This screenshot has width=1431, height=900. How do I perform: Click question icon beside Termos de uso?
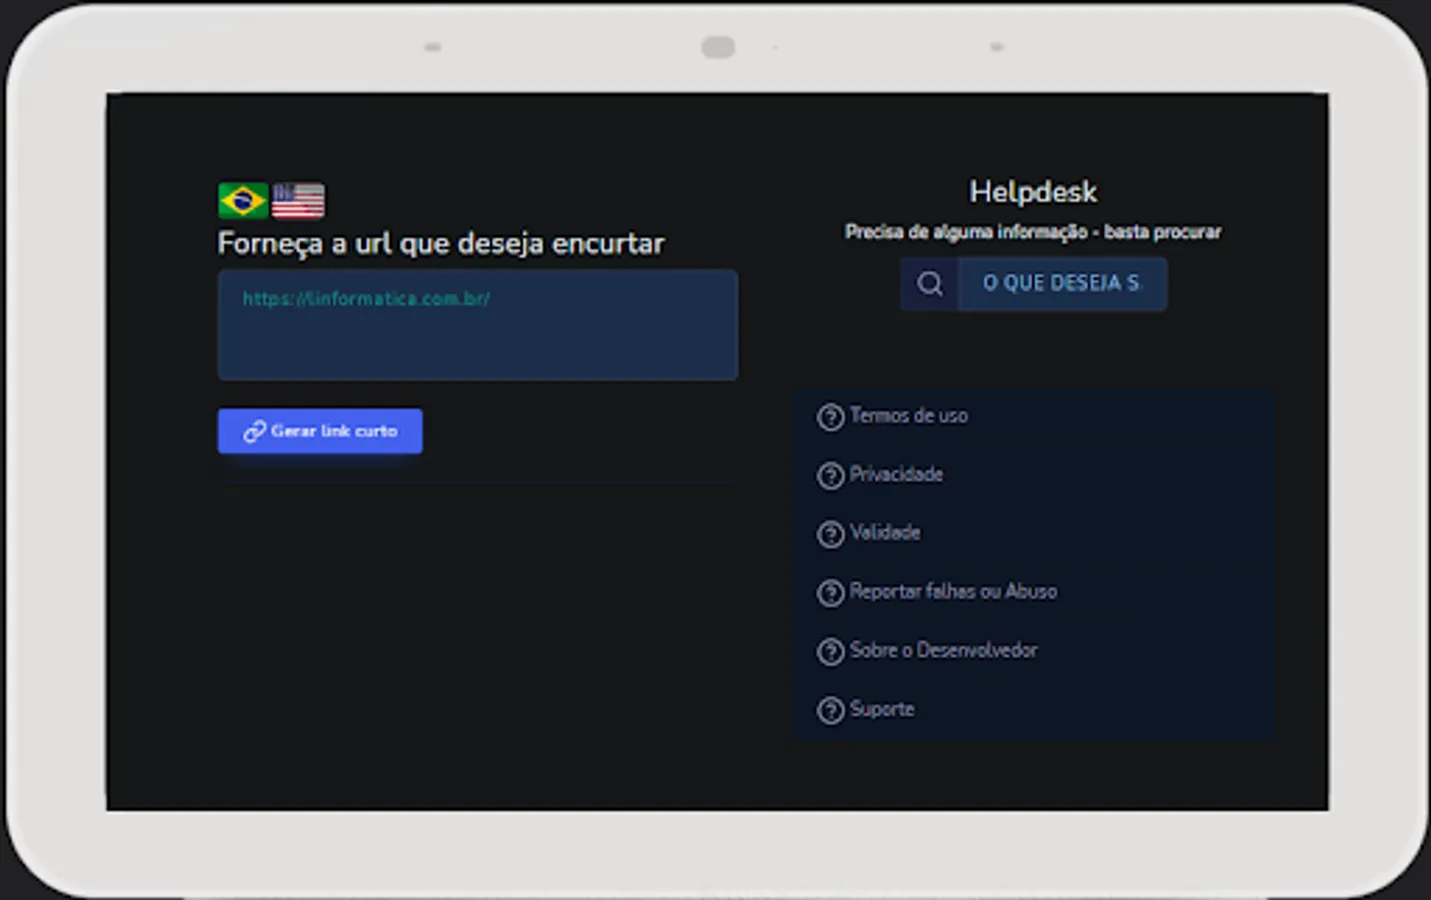(830, 417)
